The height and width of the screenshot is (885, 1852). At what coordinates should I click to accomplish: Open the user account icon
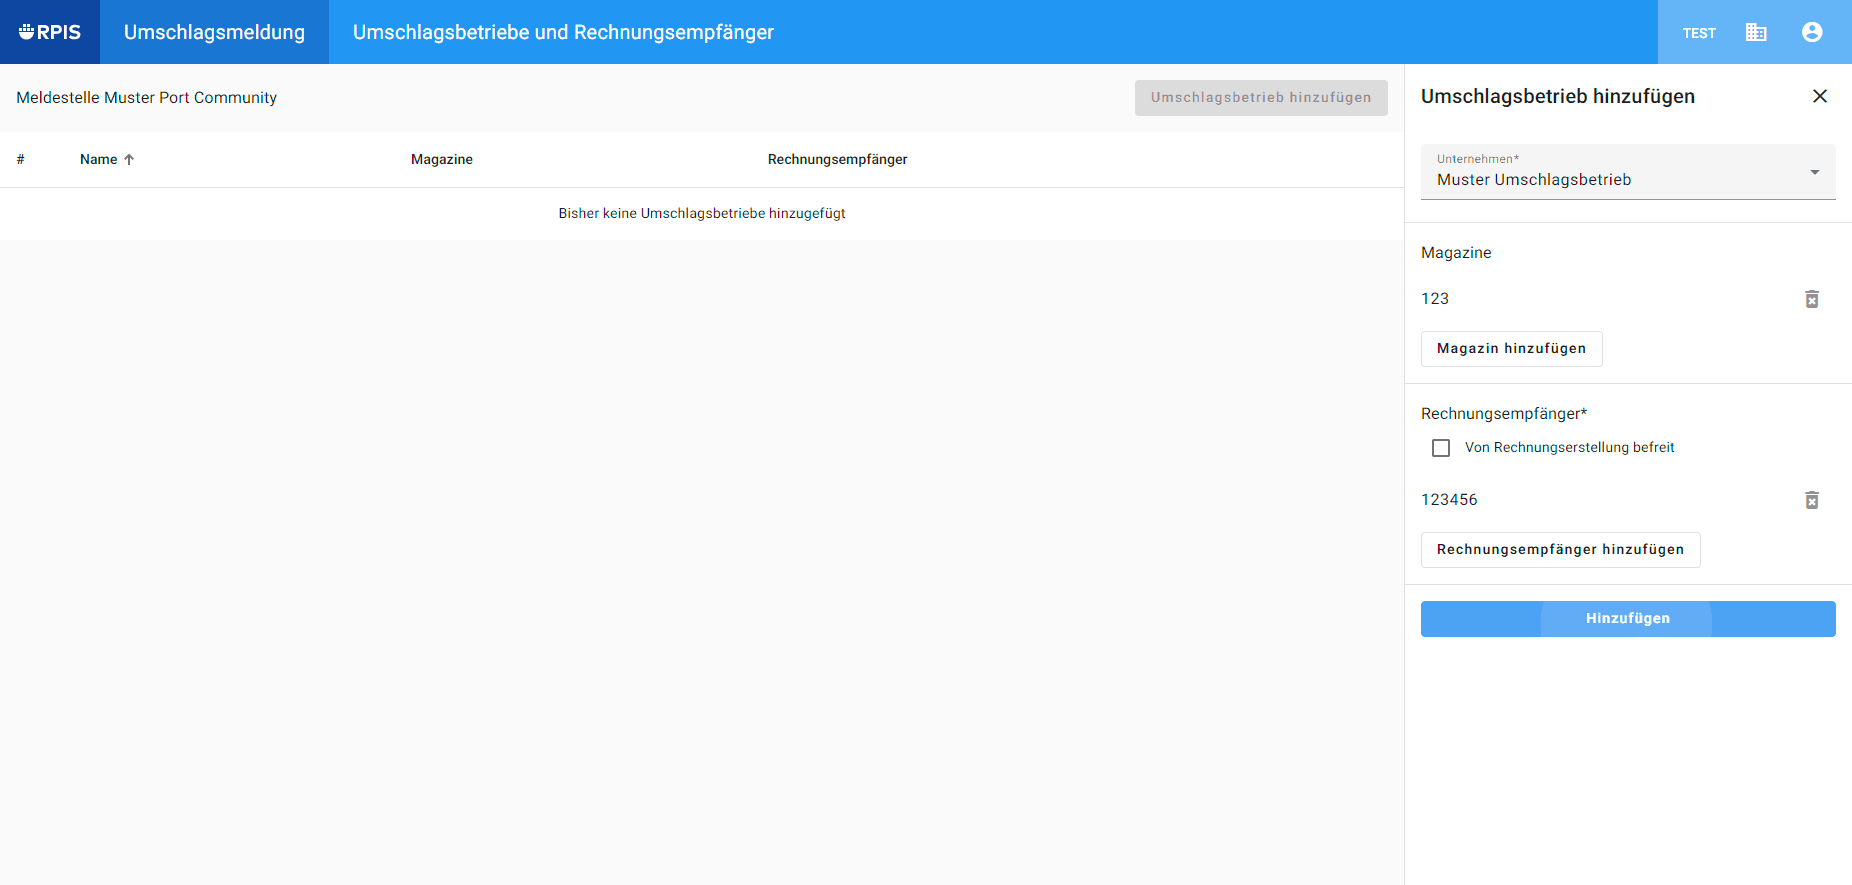1812,32
